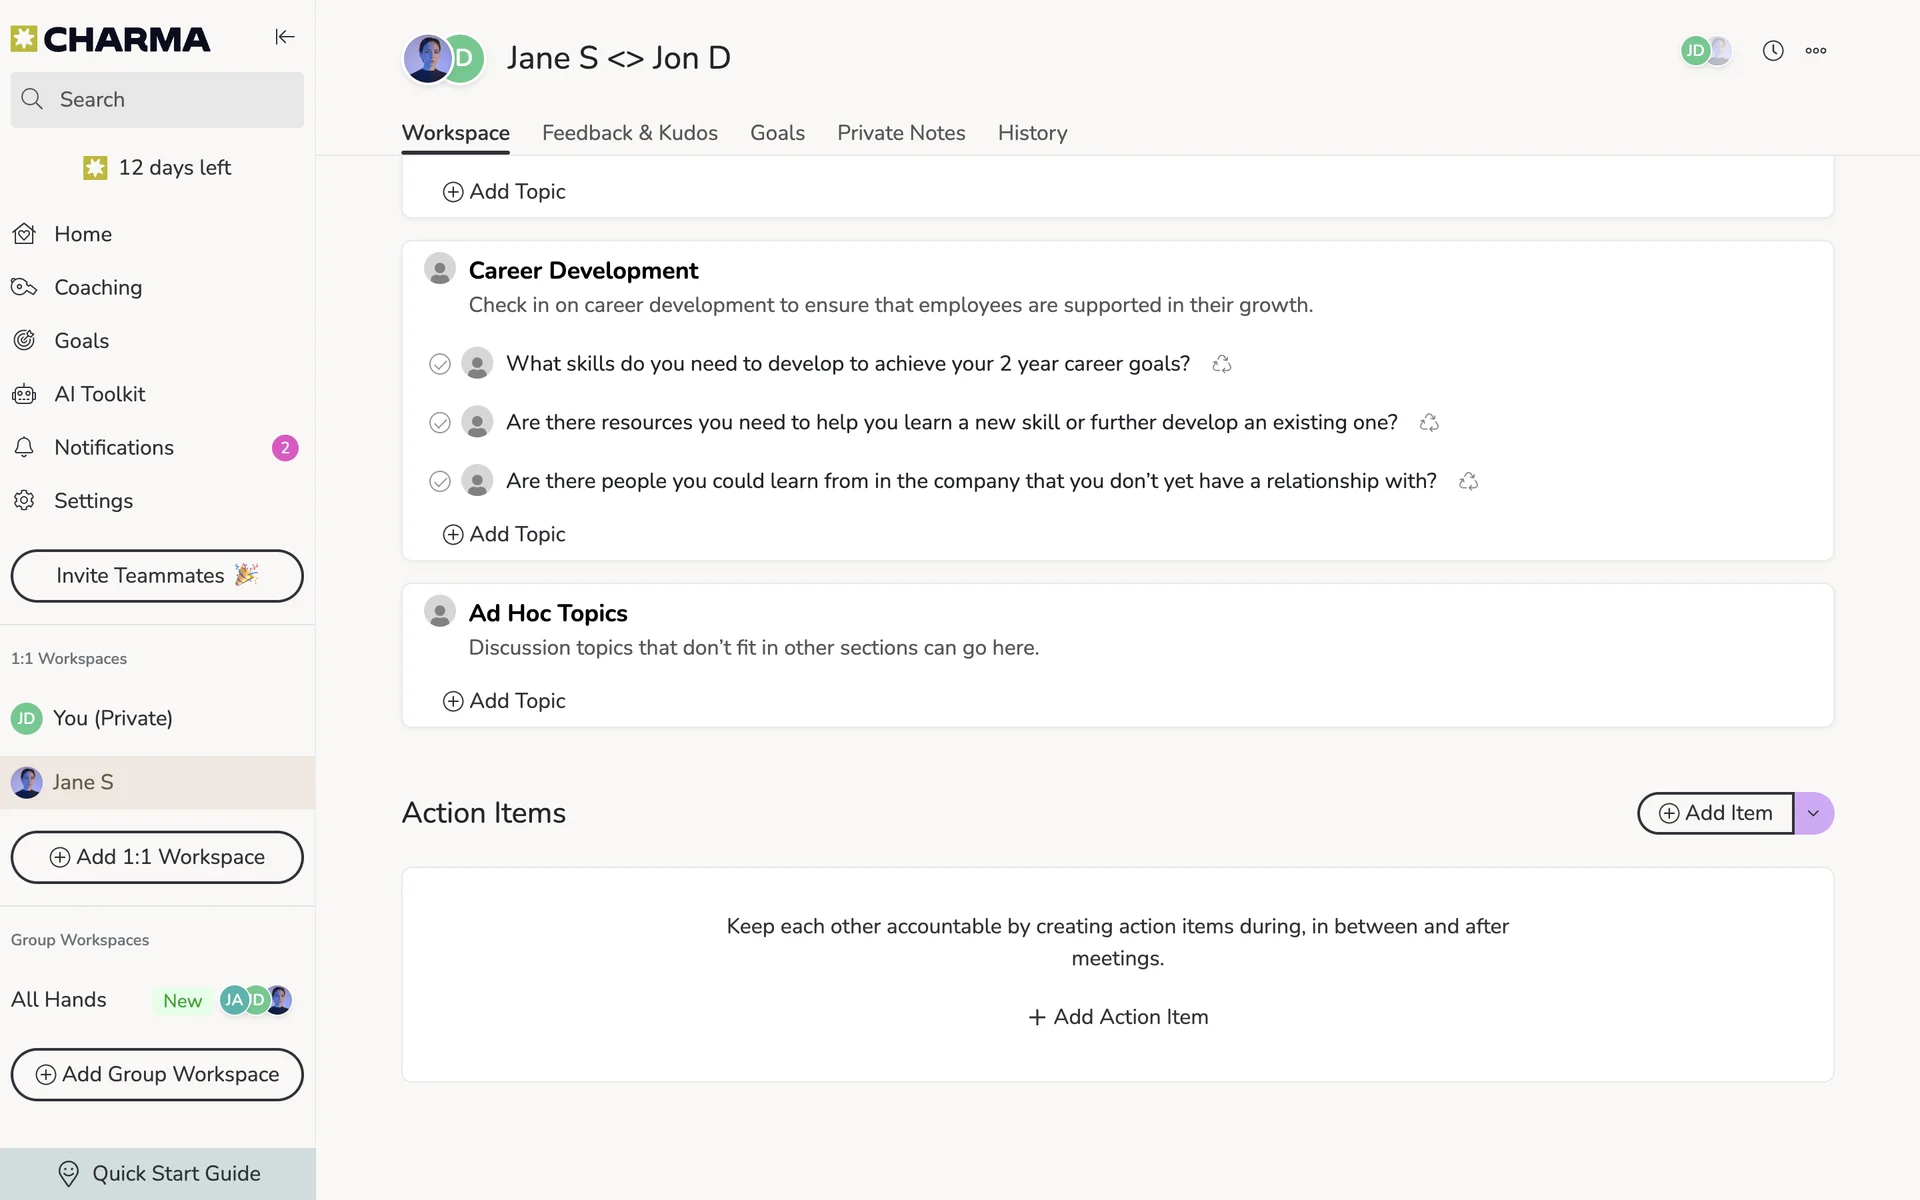Viewport: 1920px width, 1200px height.
Task: Open the meeting history clock icon
Action: click(x=1773, y=51)
